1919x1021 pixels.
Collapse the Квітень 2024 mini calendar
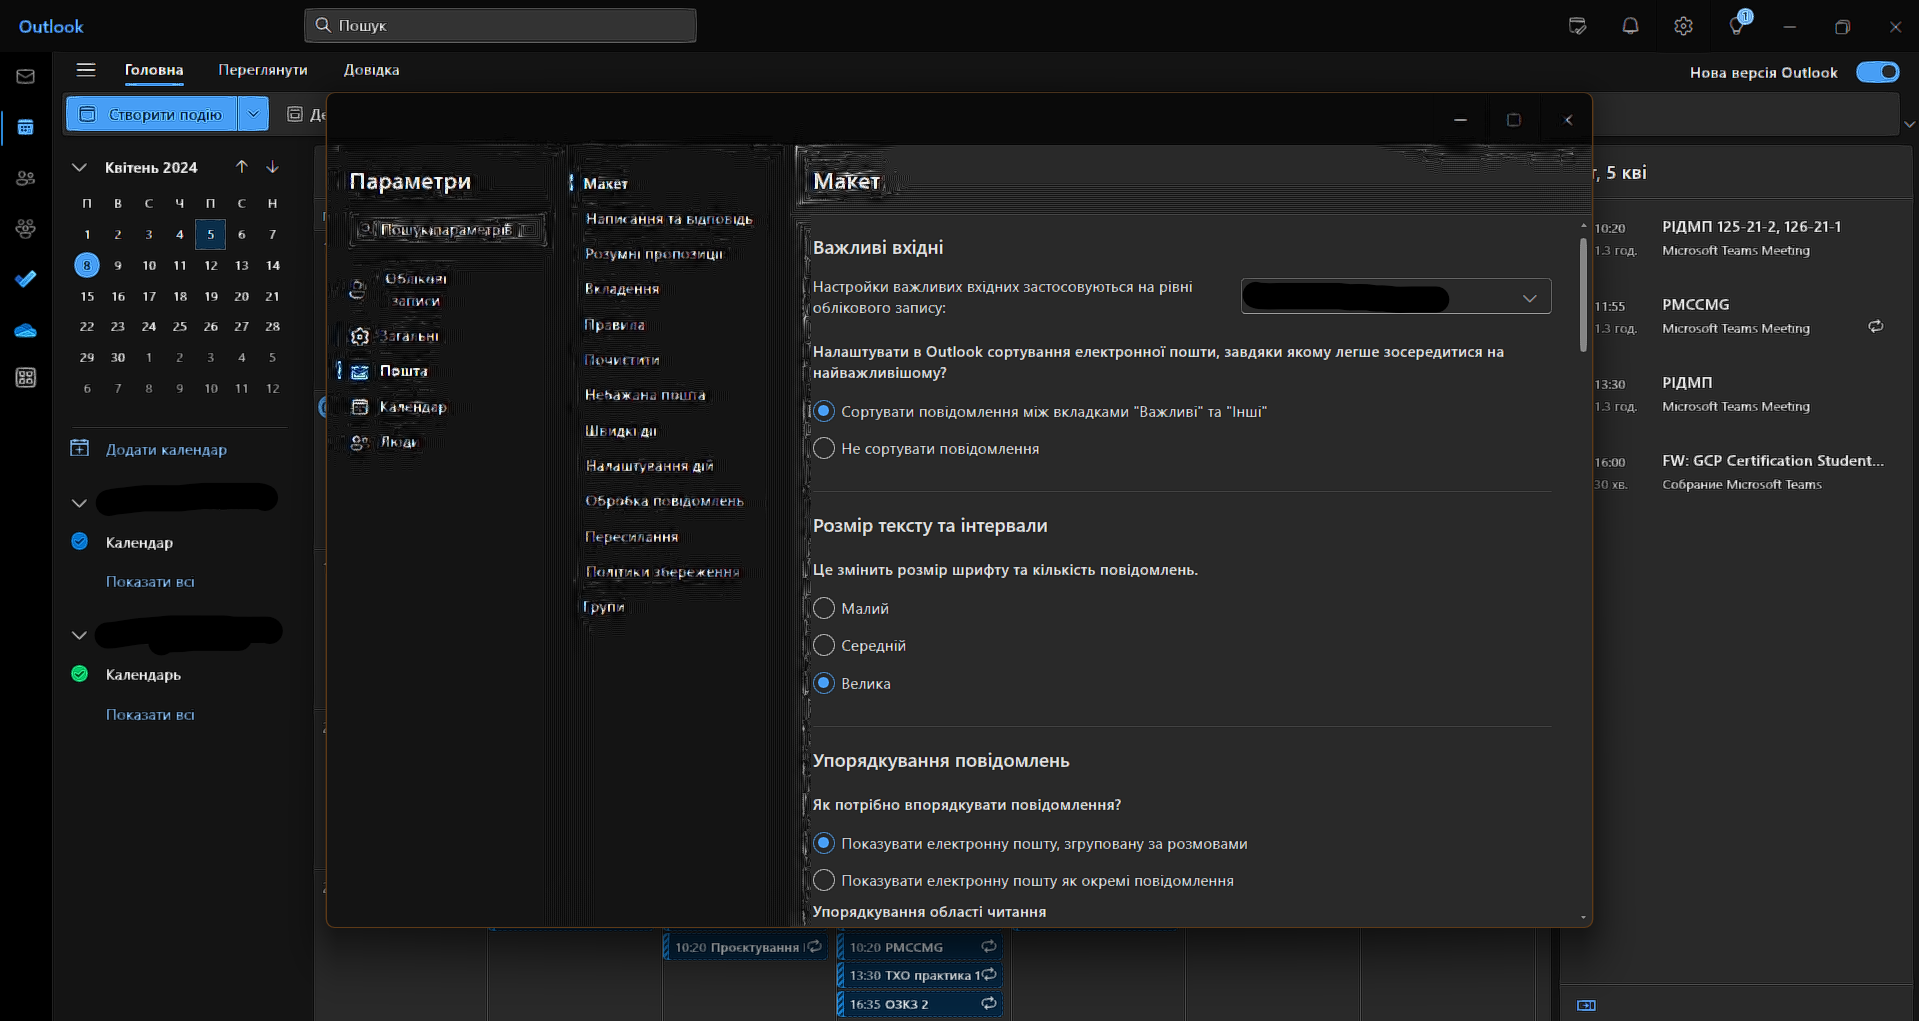click(x=79, y=167)
